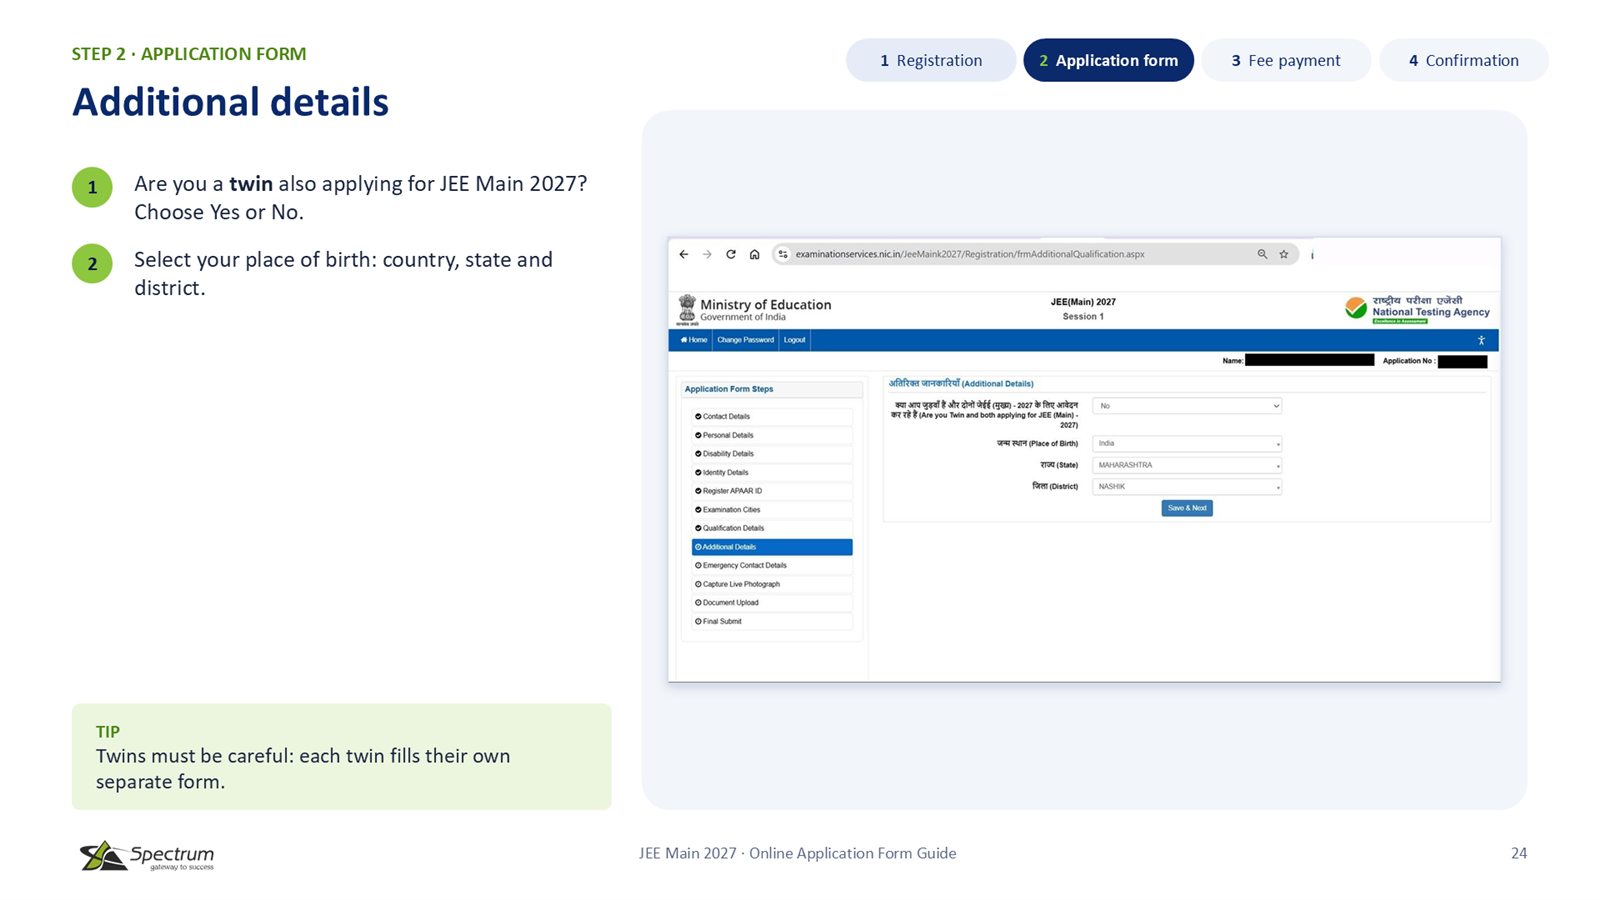This screenshot has width=1600, height=900.
Task: Click the Ministry of Education emblem
Action: [x=687, y=309]
